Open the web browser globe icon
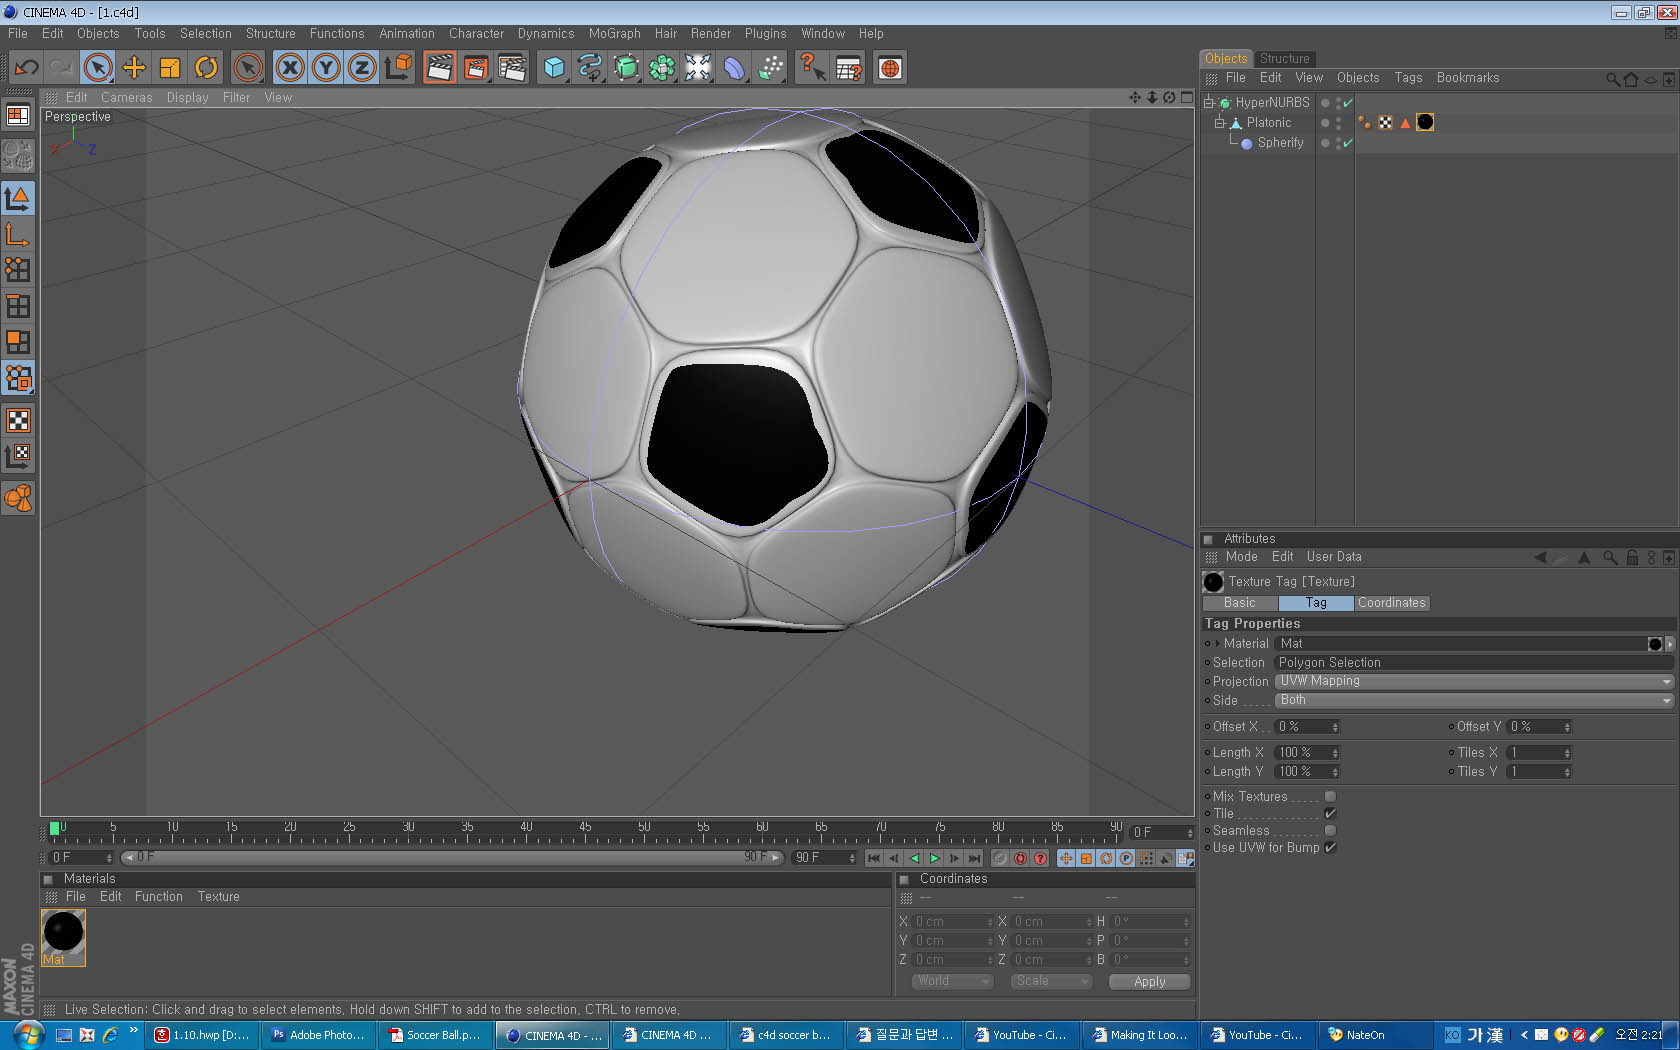The width and height of the screenshot is (1680, 1050). point(890,68)
